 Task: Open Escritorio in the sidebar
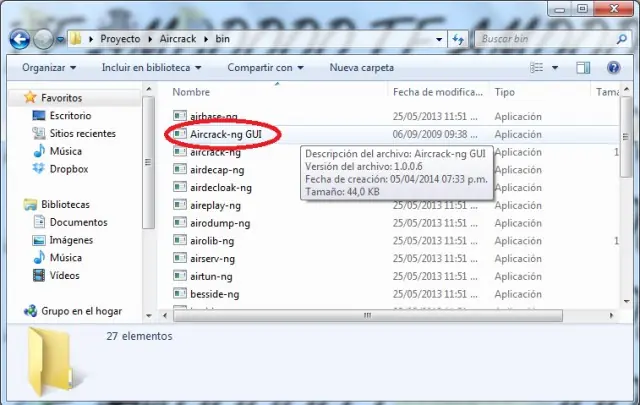click(70, 116)
